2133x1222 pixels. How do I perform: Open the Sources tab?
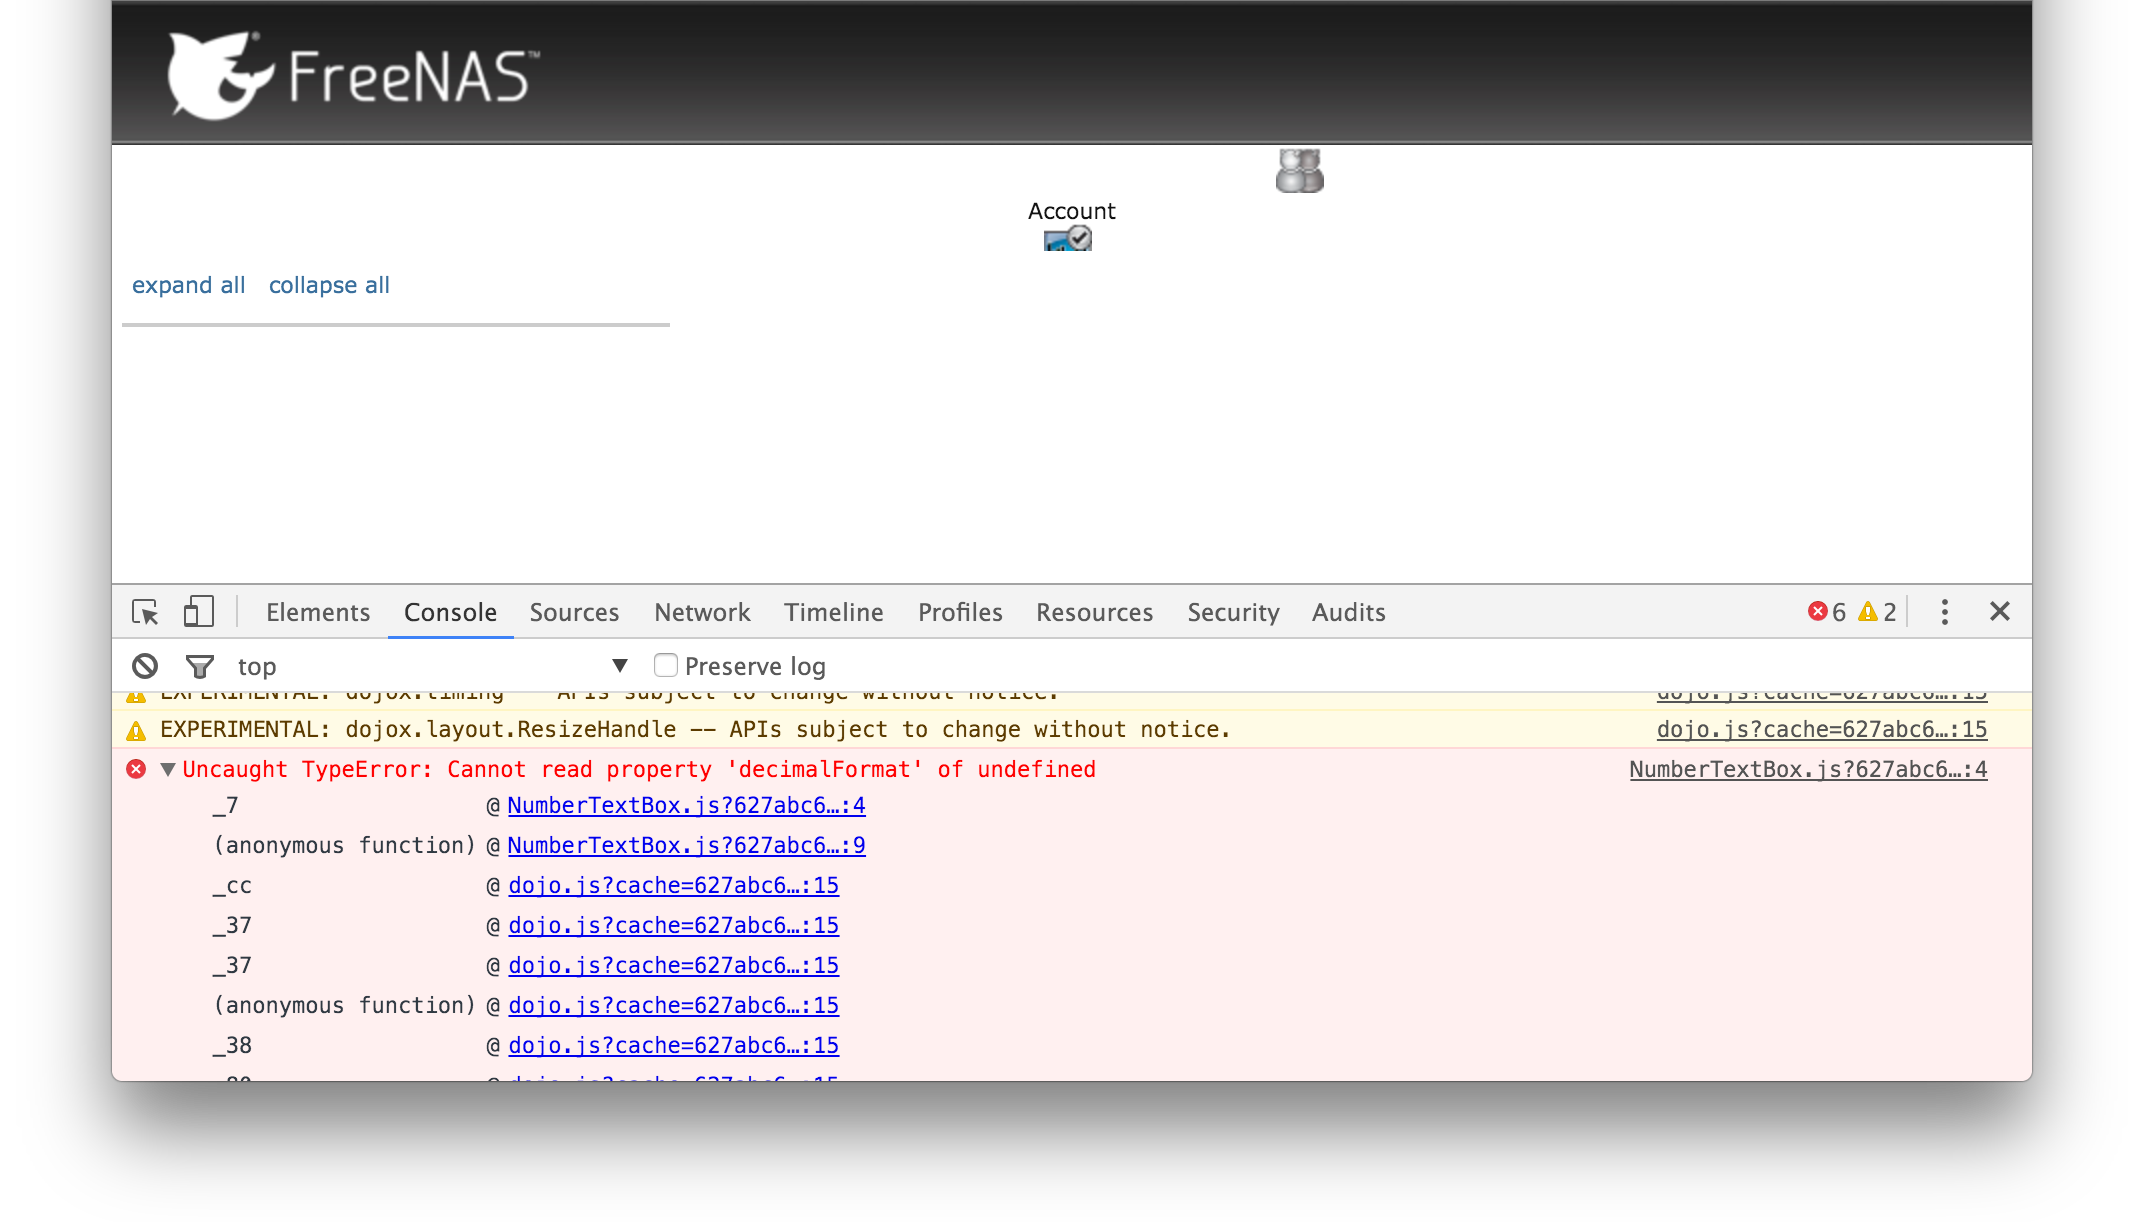[574, 612]
